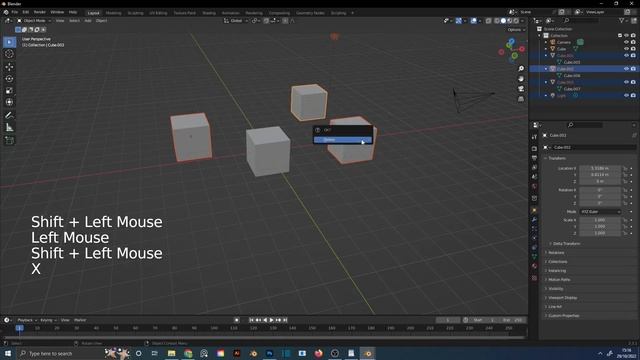Screen dimensions: 640x360
Task: Click the Scale X value field
Action: click(x=600, y=220)
